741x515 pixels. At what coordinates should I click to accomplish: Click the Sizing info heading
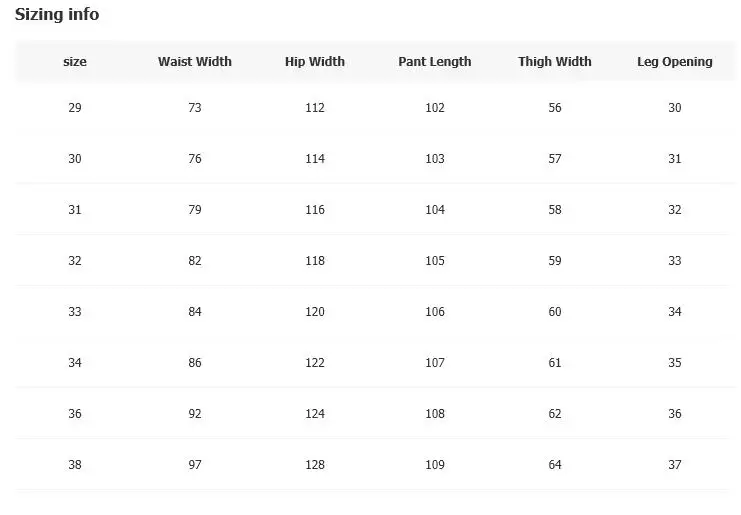tap(57, 15)
